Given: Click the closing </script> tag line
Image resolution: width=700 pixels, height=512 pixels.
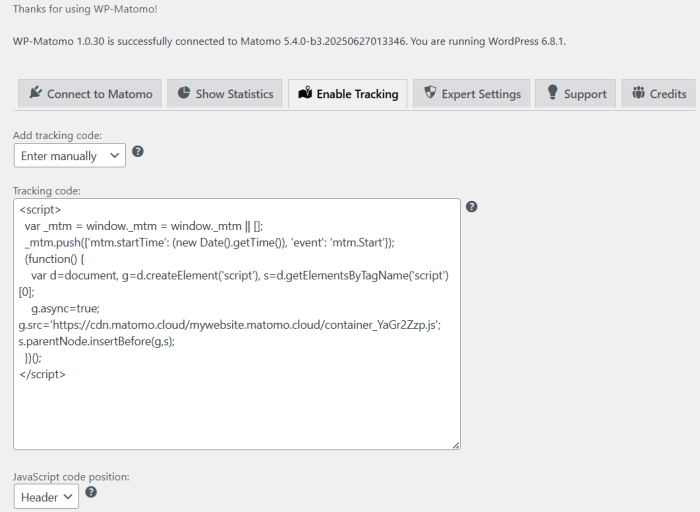Looking at the screenshot, I should 42,374.
